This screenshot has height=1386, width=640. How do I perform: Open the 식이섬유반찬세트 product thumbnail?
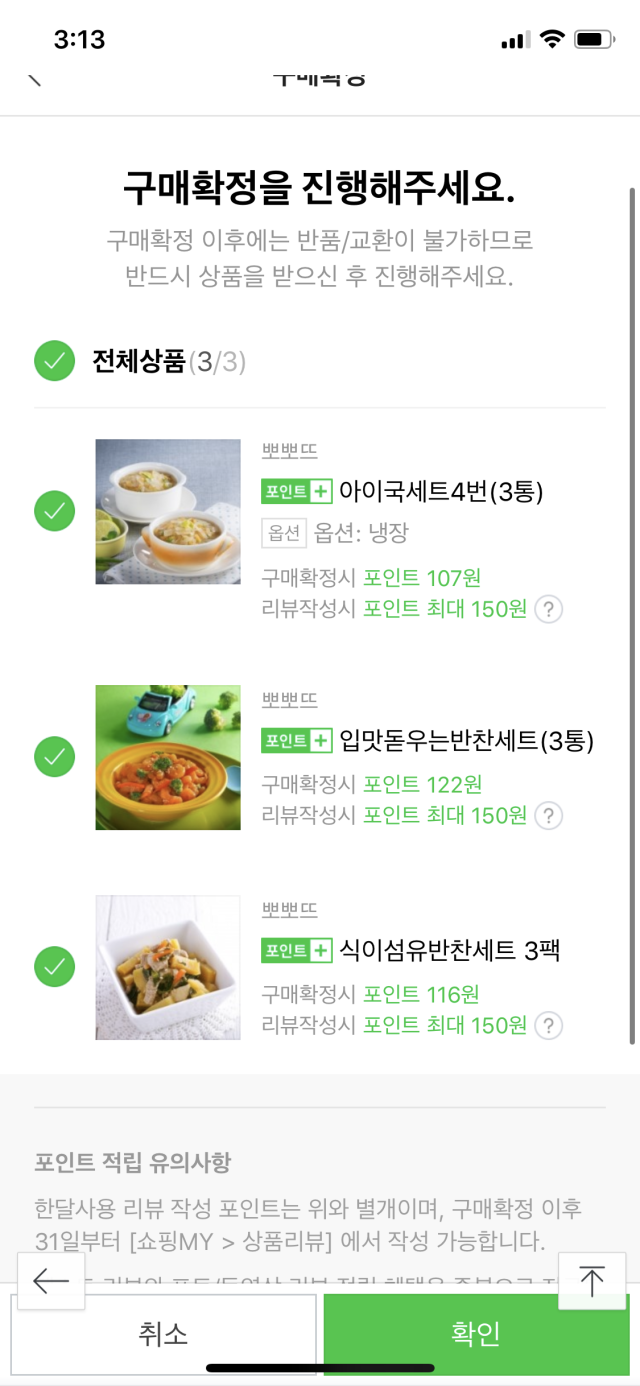tap(168, 967)
